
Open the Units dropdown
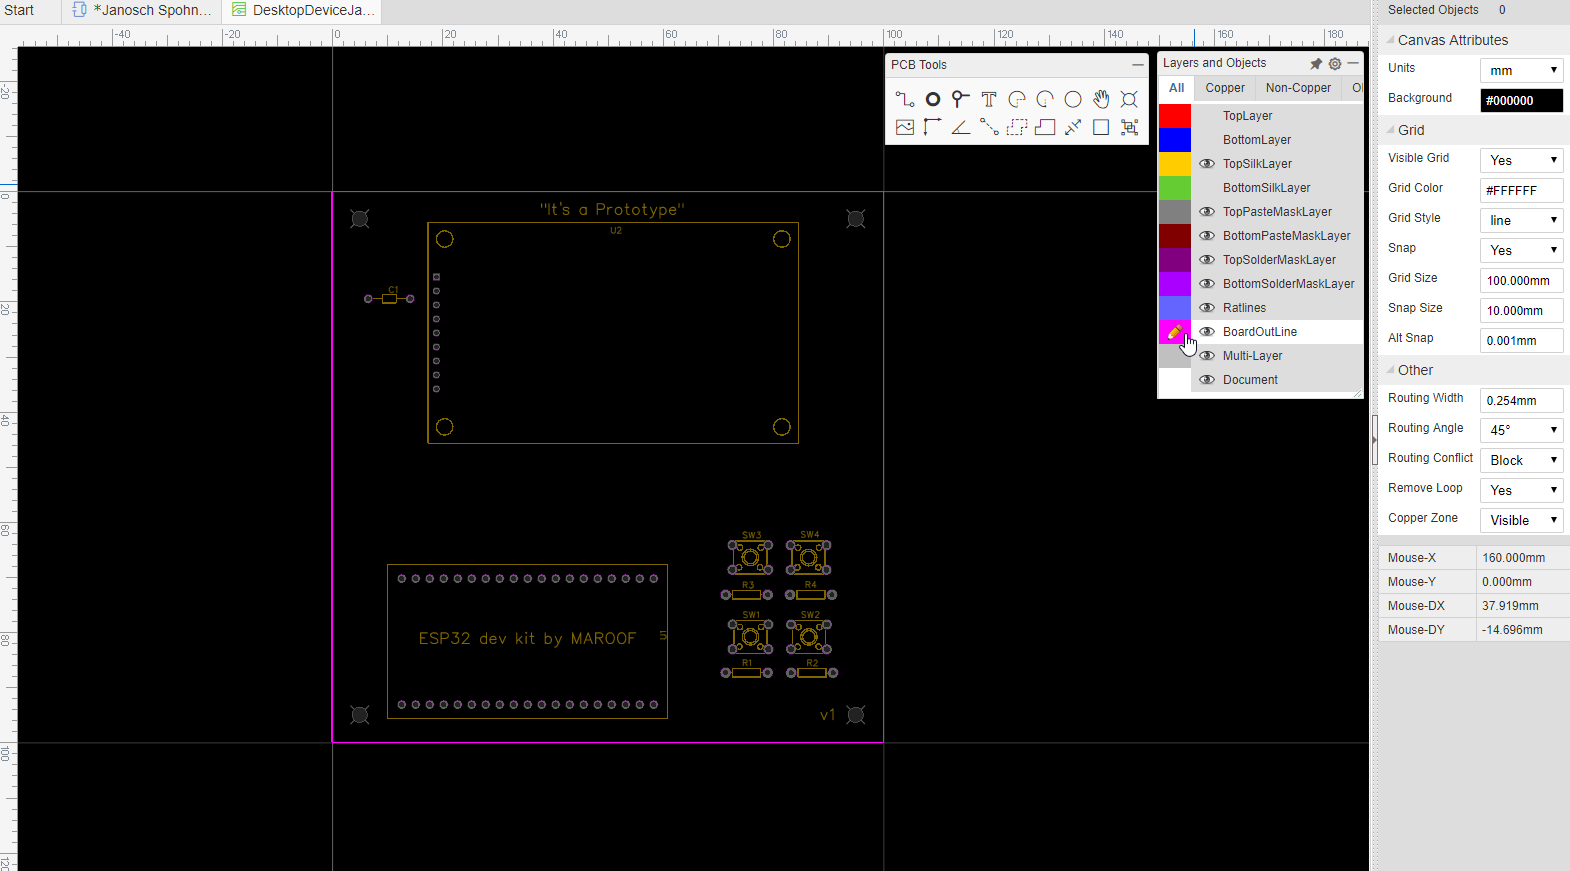(1521, 70)
